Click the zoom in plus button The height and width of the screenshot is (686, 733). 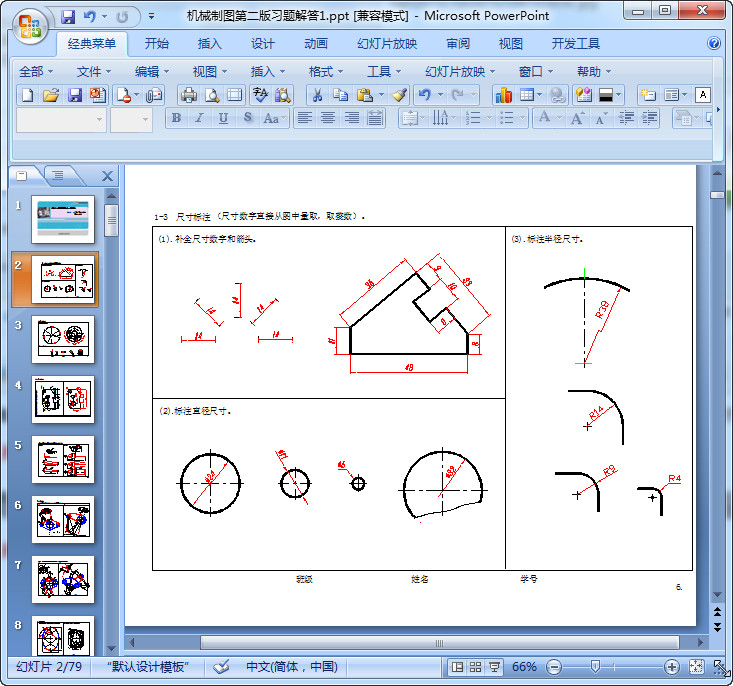coord(672,667)
